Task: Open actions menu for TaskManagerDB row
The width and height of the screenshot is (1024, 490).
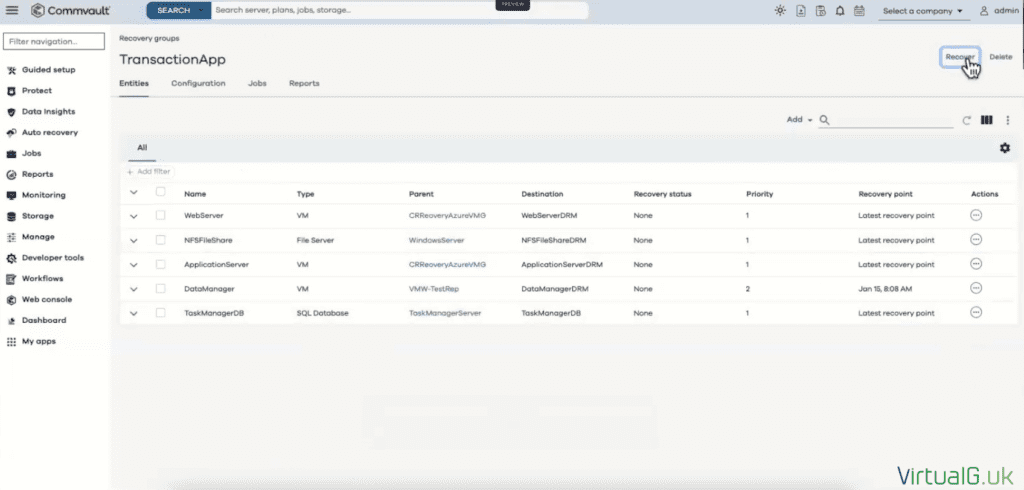Action: click(x=976, y=312)
